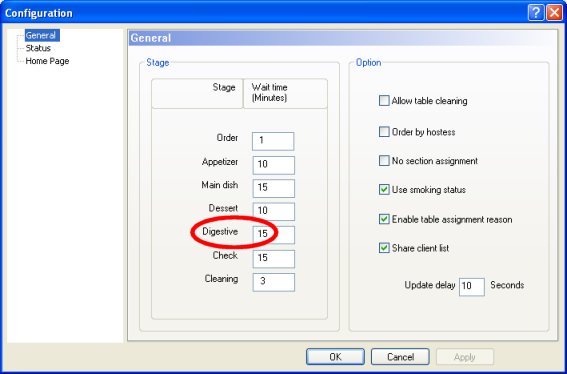Click the Seconds unit label

click(507, 285)
